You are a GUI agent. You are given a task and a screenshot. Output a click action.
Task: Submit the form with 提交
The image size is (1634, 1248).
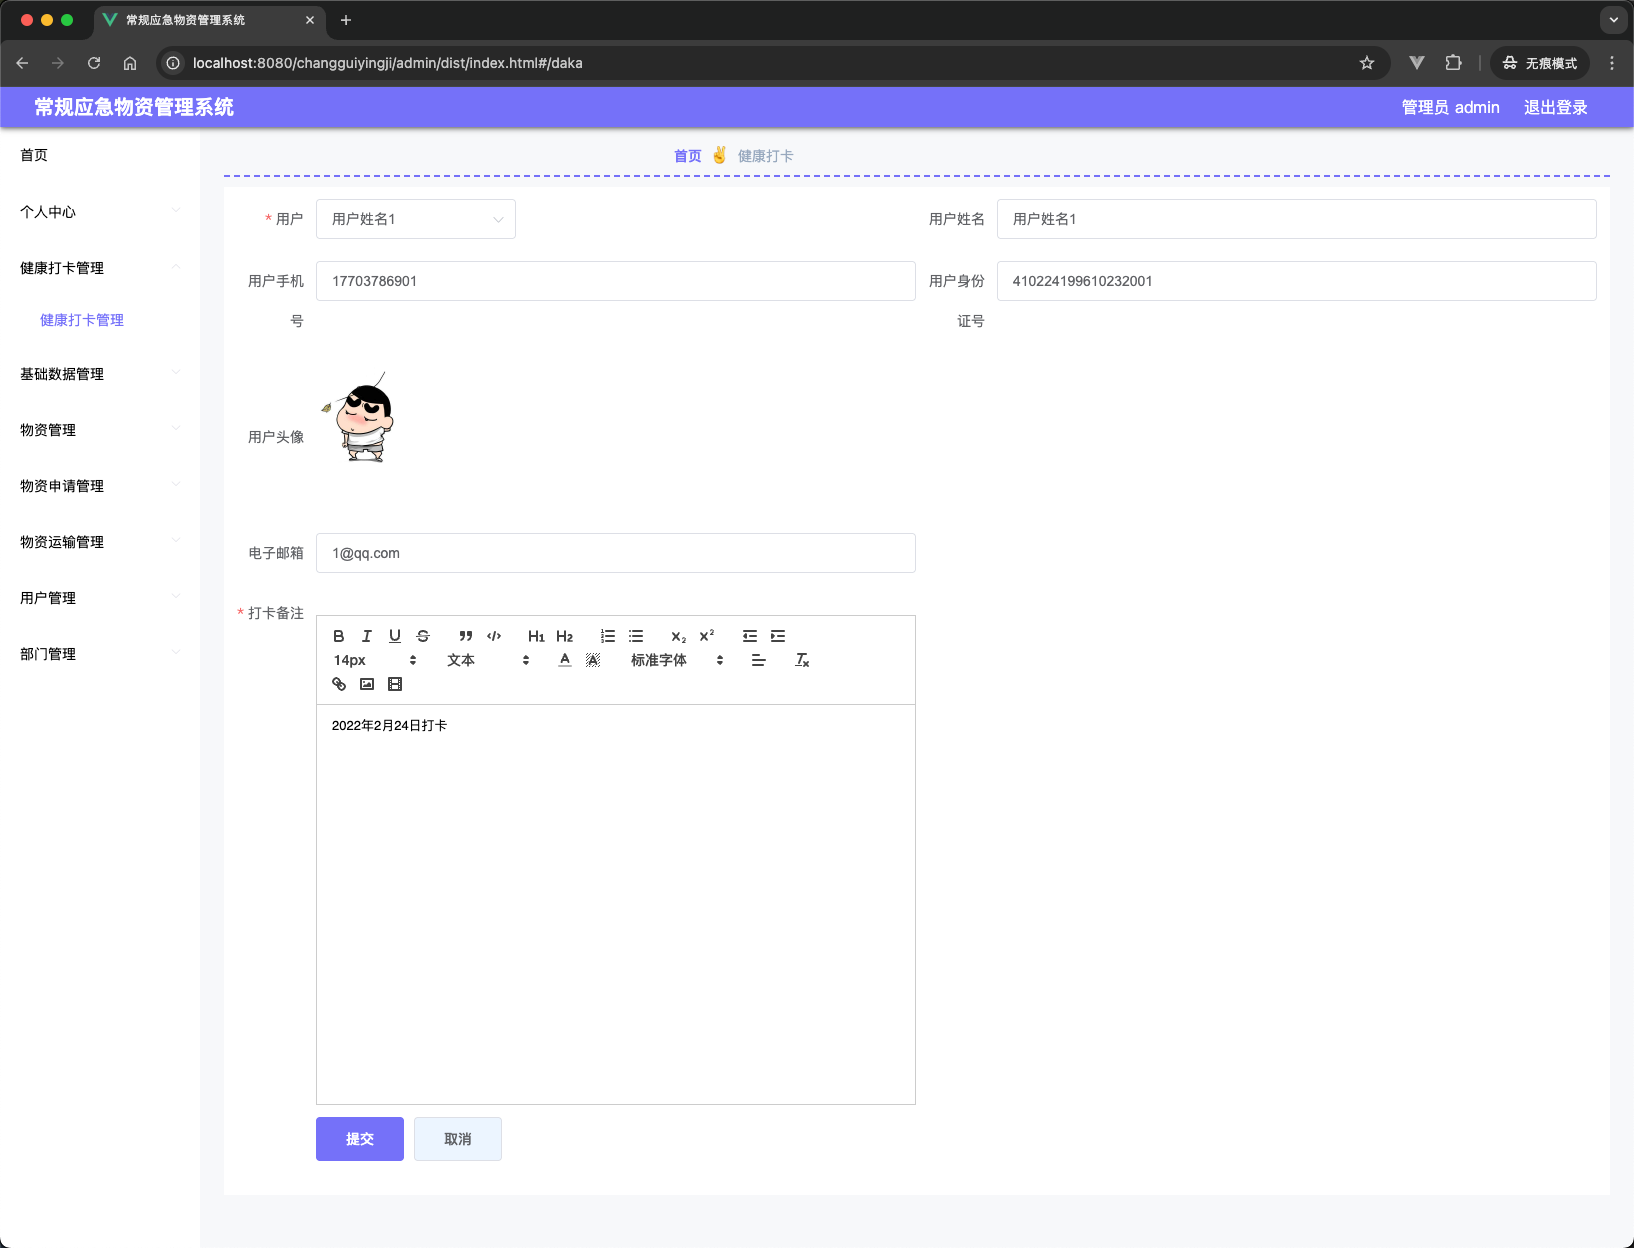[360, 1139]
